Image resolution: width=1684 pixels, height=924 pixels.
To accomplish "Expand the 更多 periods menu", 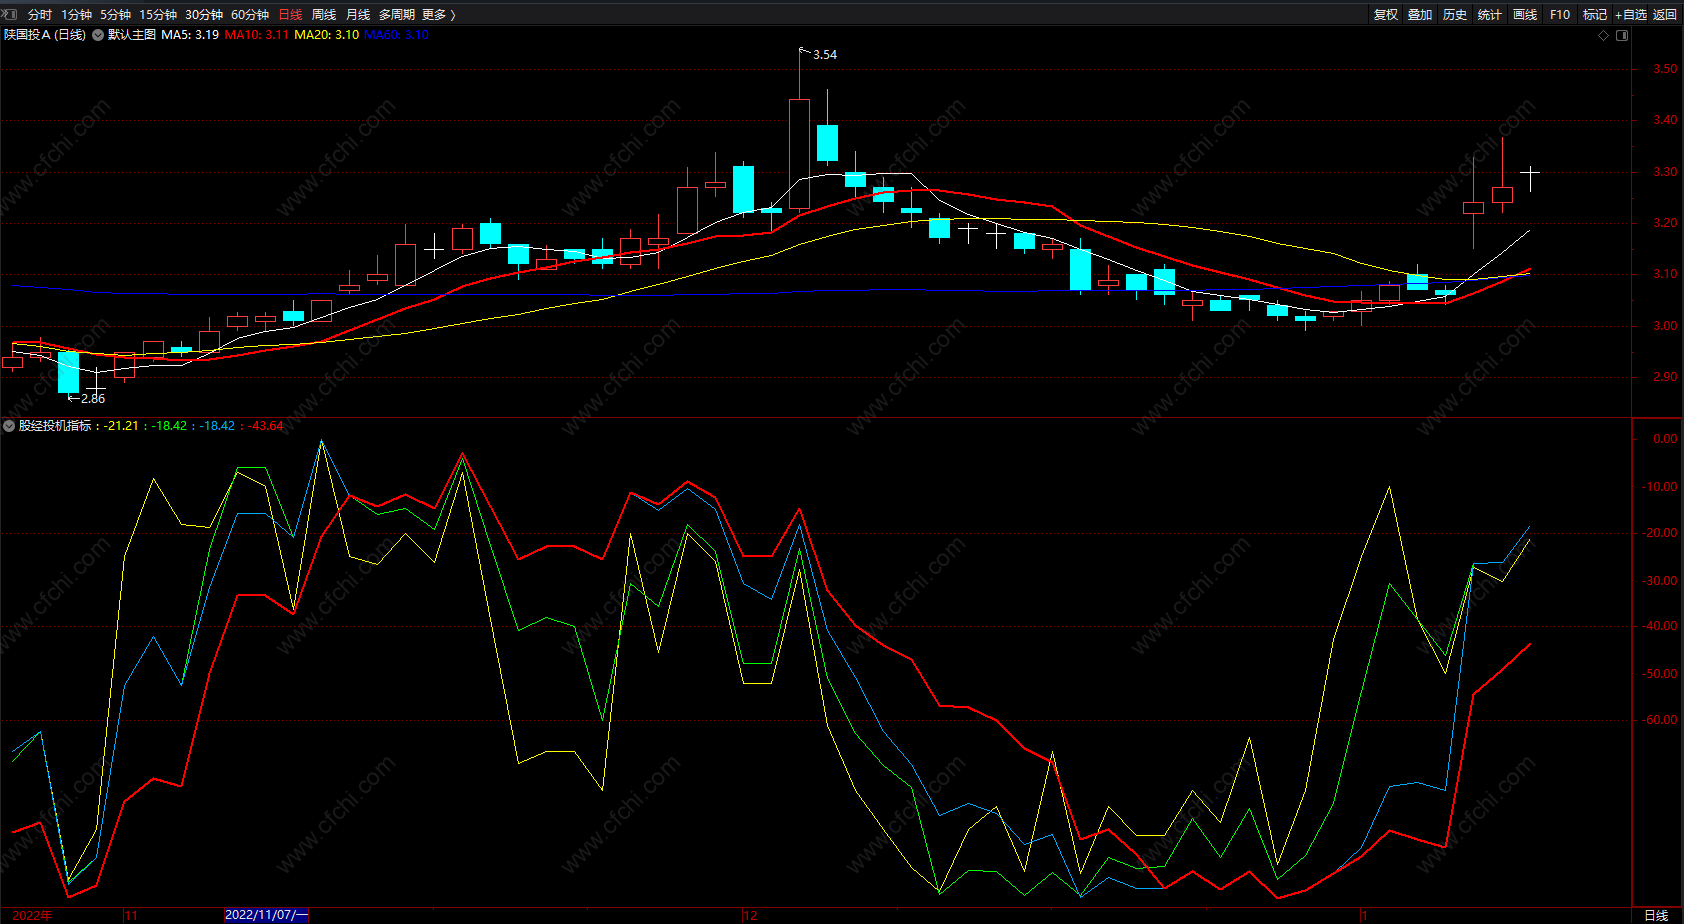I will (438, 15).
